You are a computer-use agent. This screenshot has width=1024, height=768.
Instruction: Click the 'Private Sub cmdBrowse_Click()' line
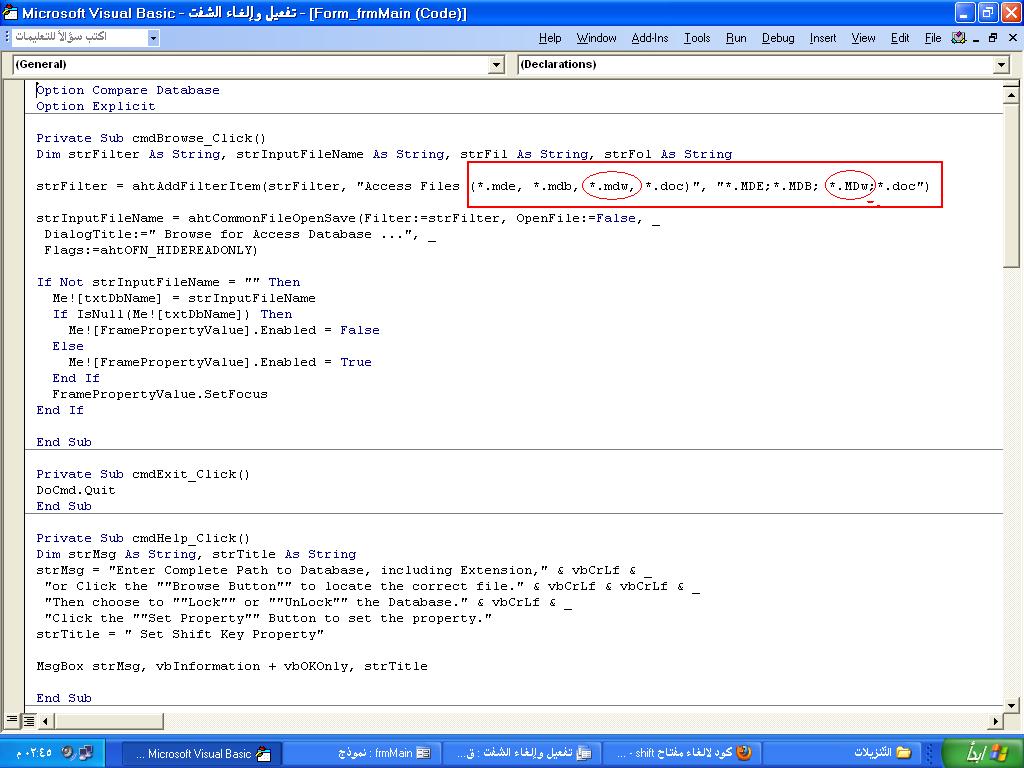(151, 138)
